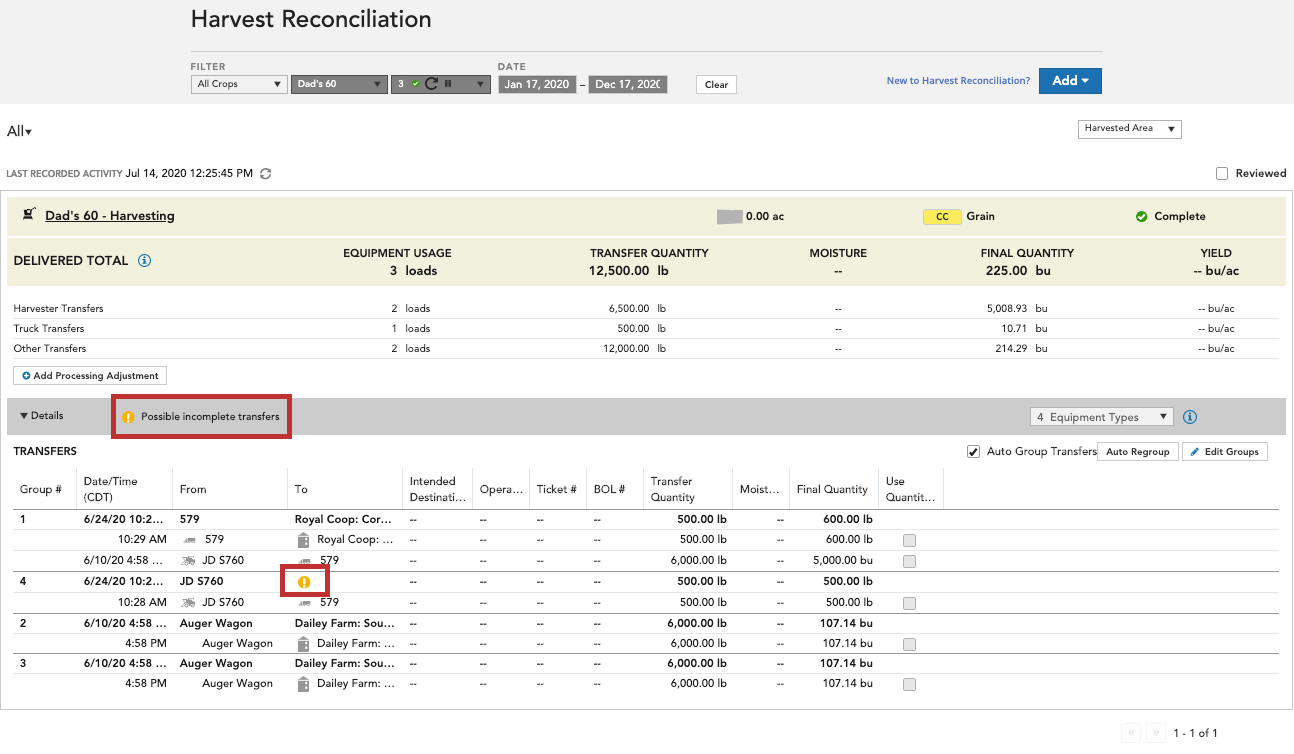
Task: Open the Delivered Total info icon
Action: point(144,261)
